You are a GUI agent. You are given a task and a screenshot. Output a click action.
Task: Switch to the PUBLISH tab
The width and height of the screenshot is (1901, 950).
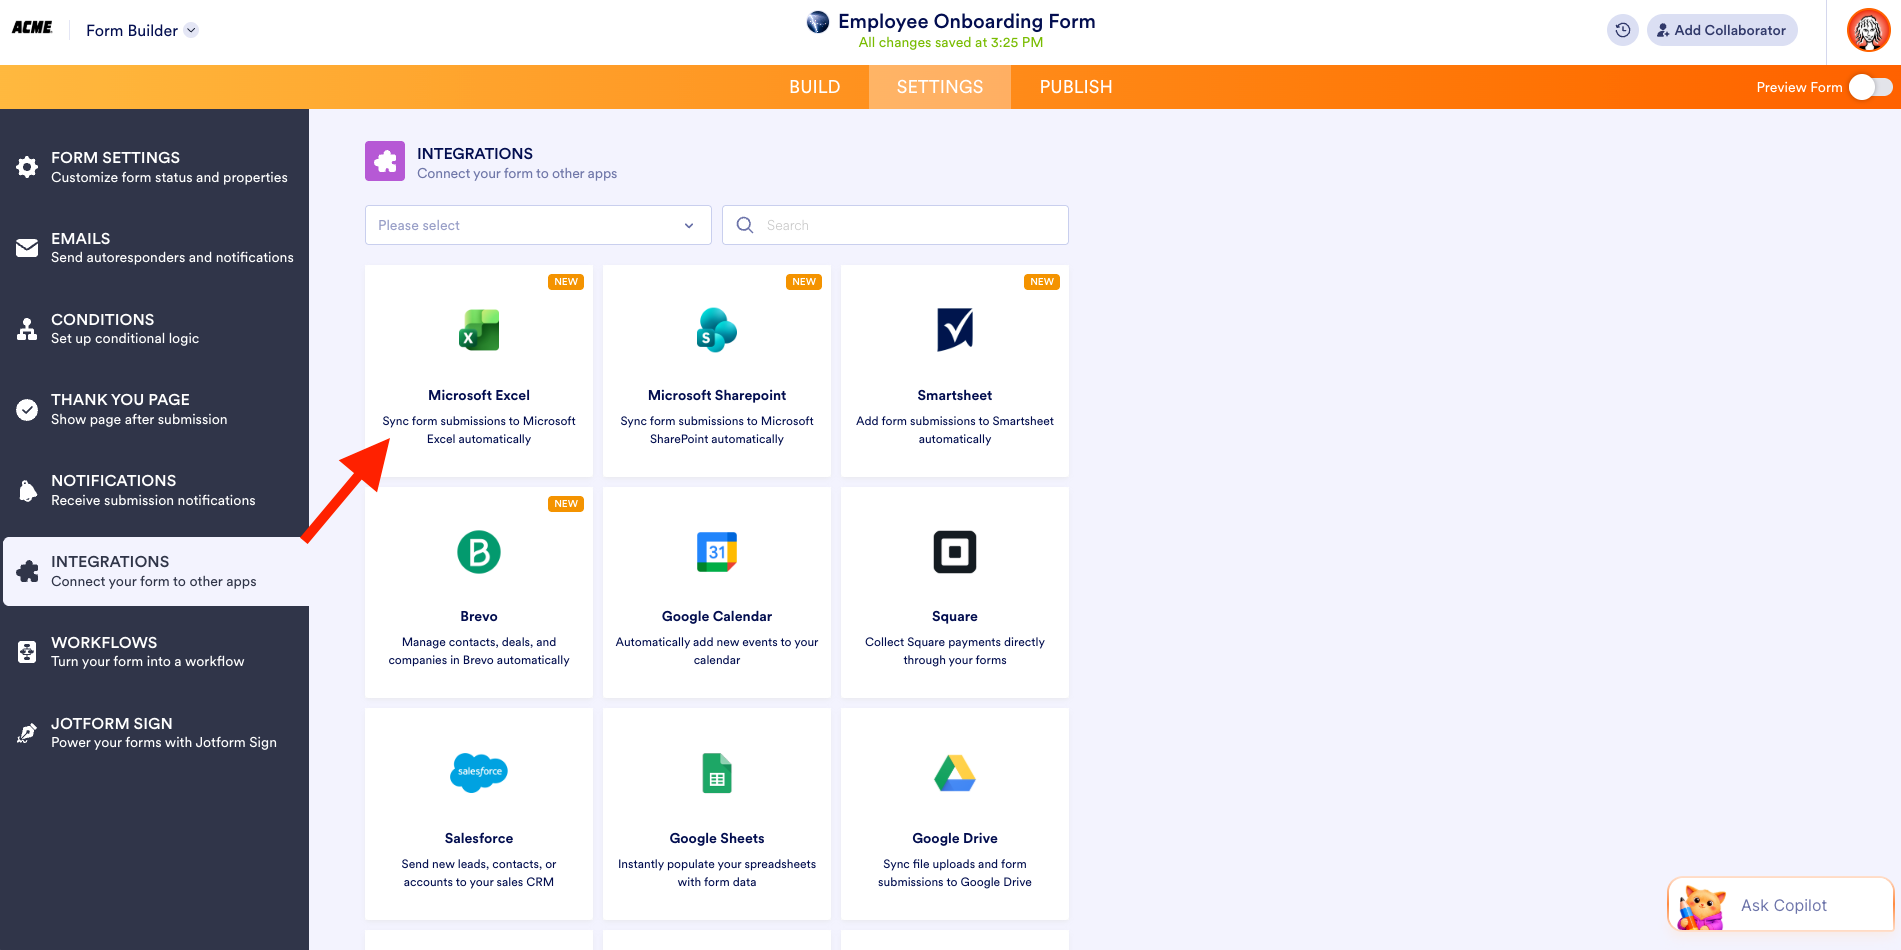pyautogui.click(x=1075, y=87)
